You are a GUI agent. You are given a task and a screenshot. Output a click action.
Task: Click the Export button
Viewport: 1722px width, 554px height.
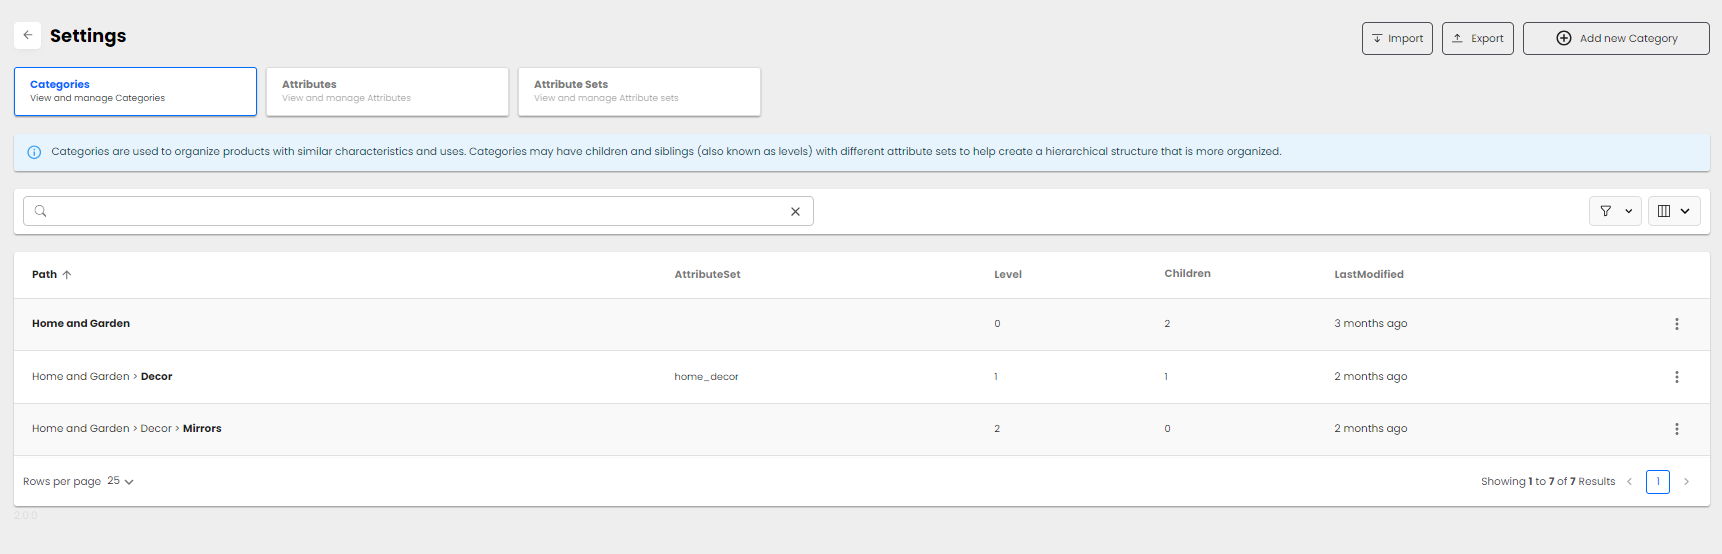pos(1477,39)
